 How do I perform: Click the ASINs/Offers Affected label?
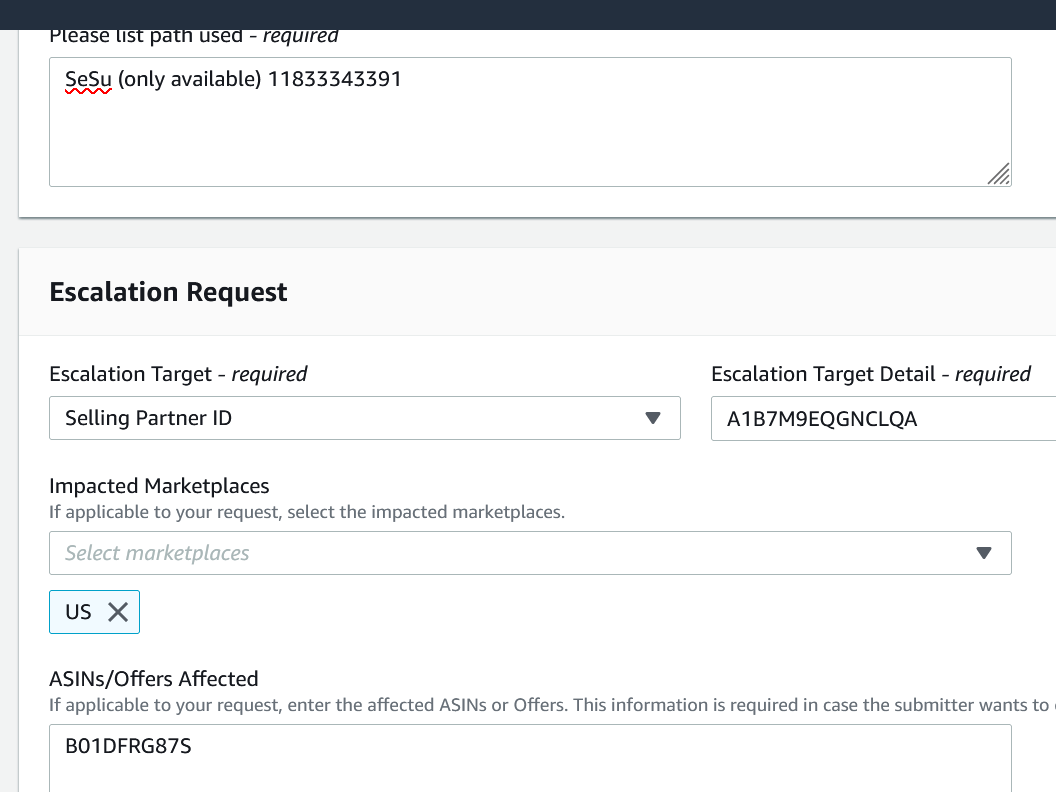click(153, 678)
